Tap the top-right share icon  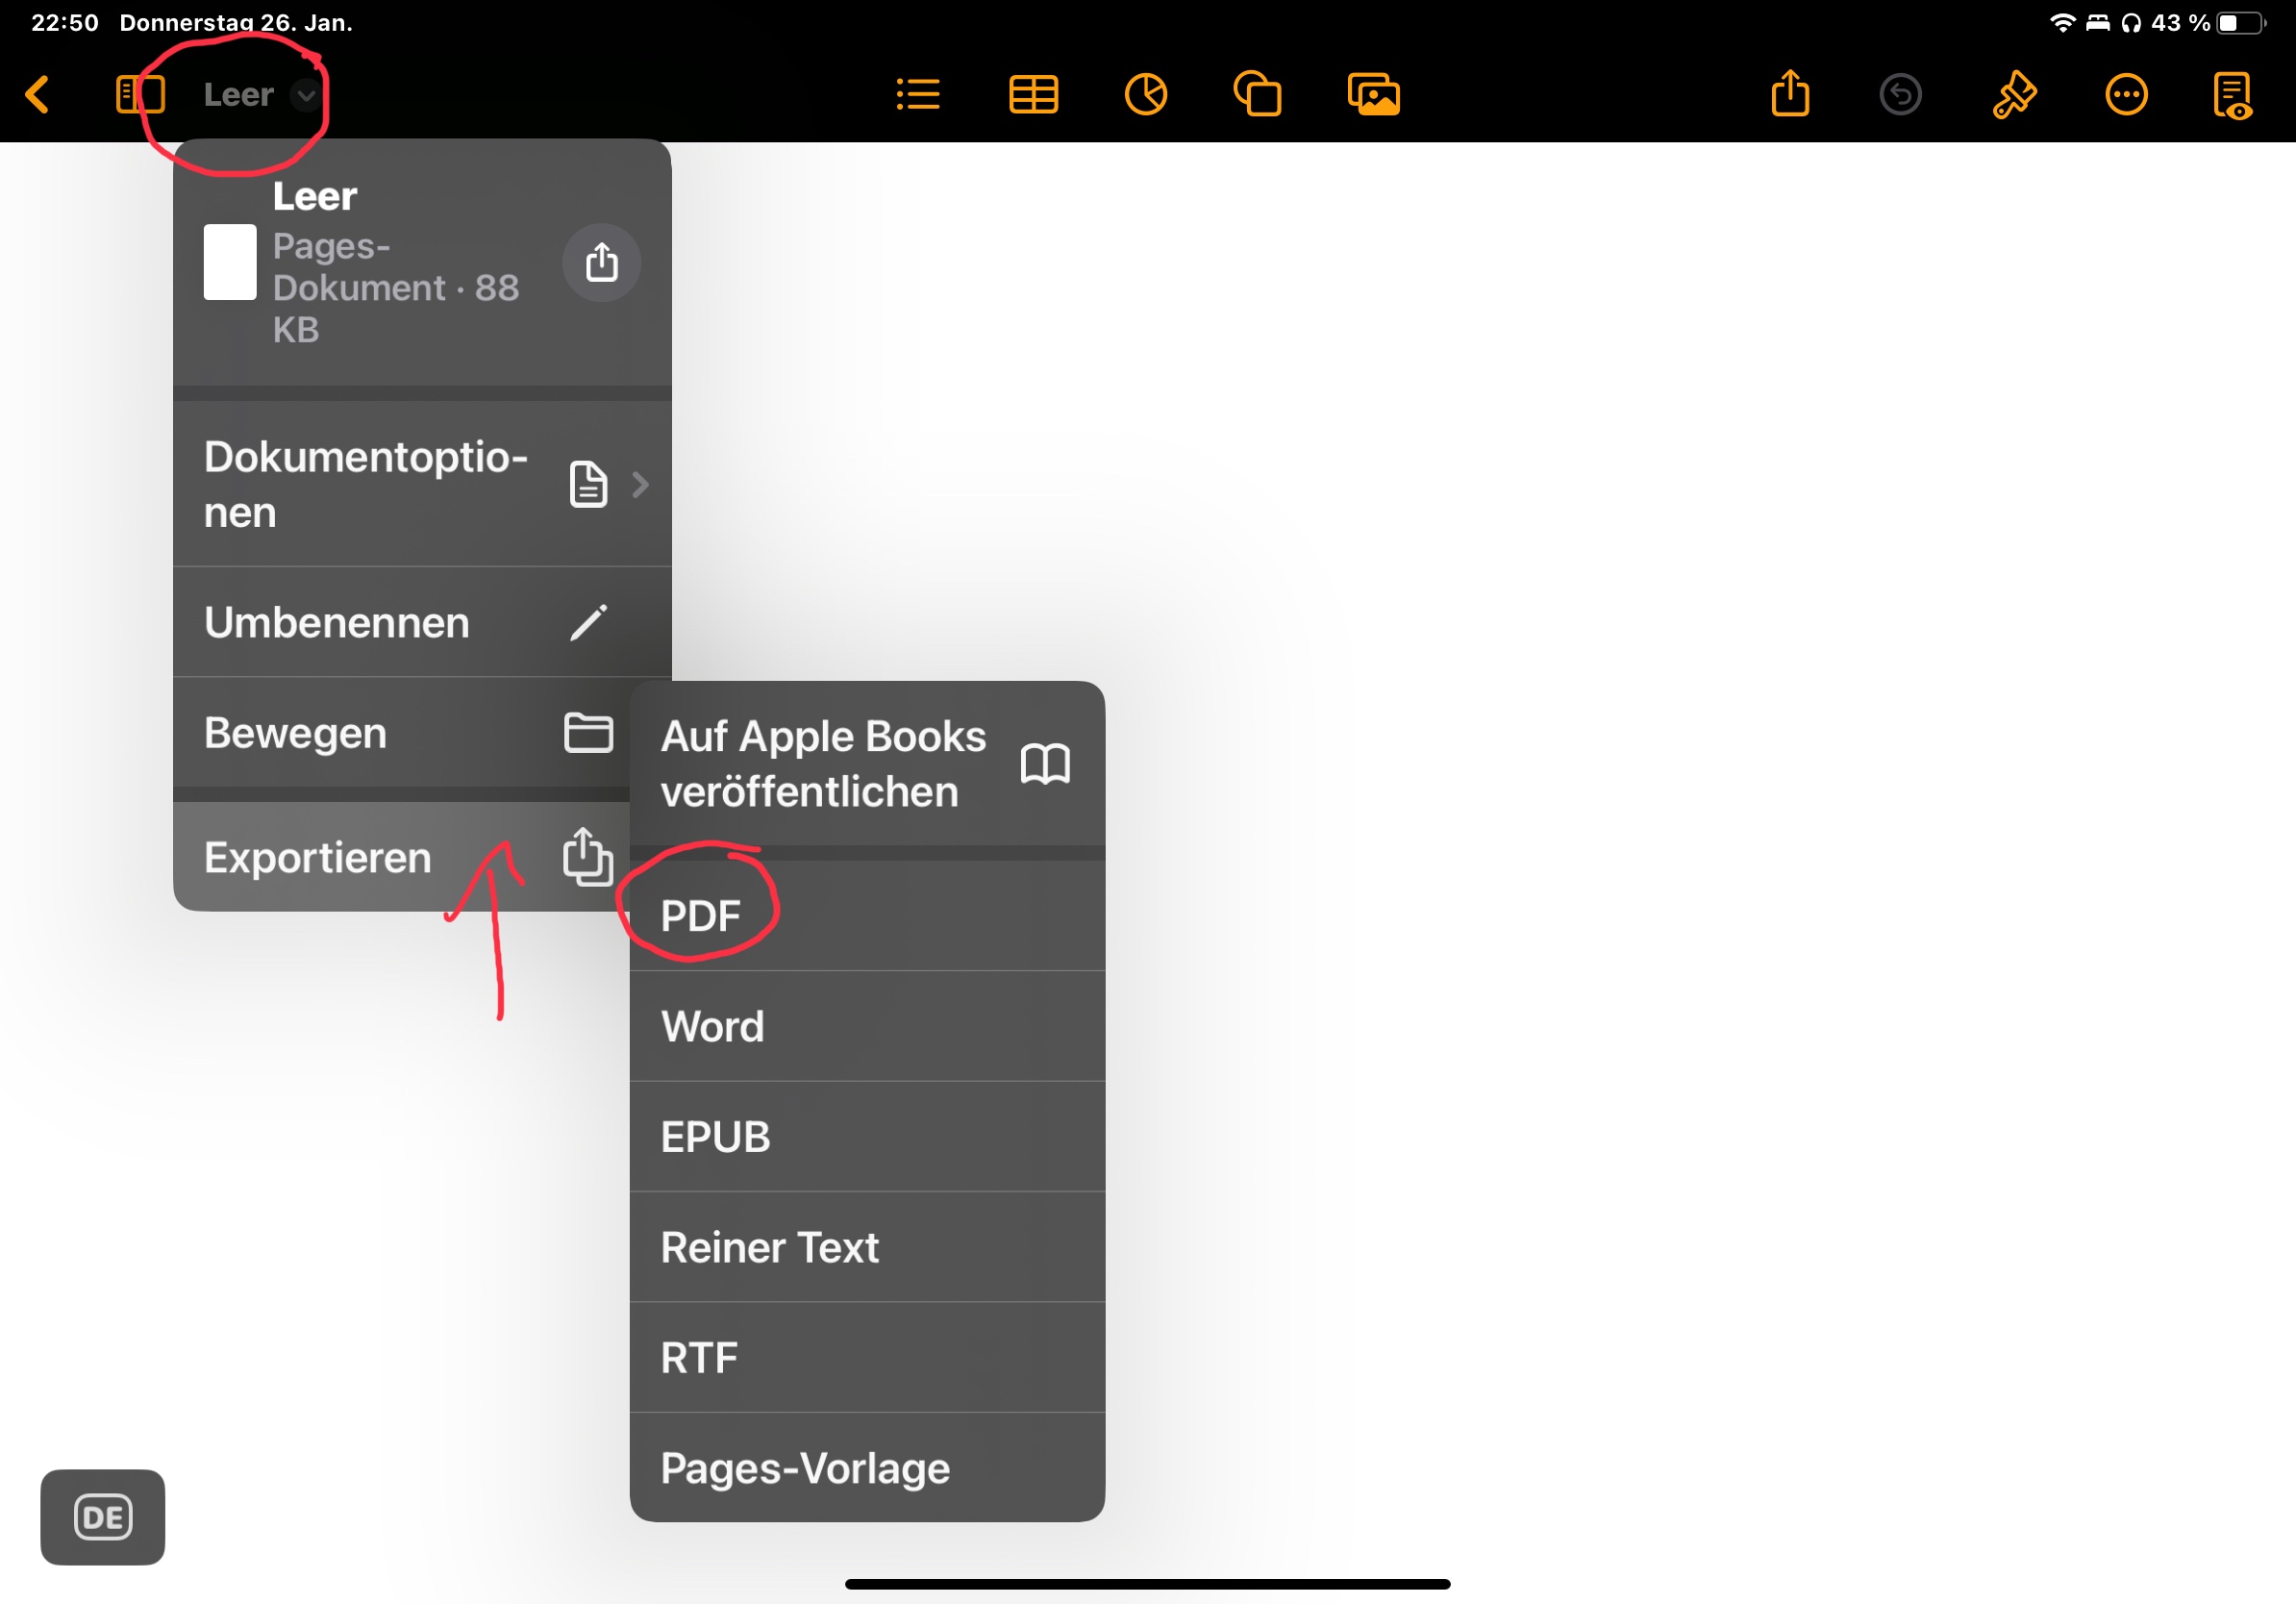pyautogui.click(x=1790, y=95)
